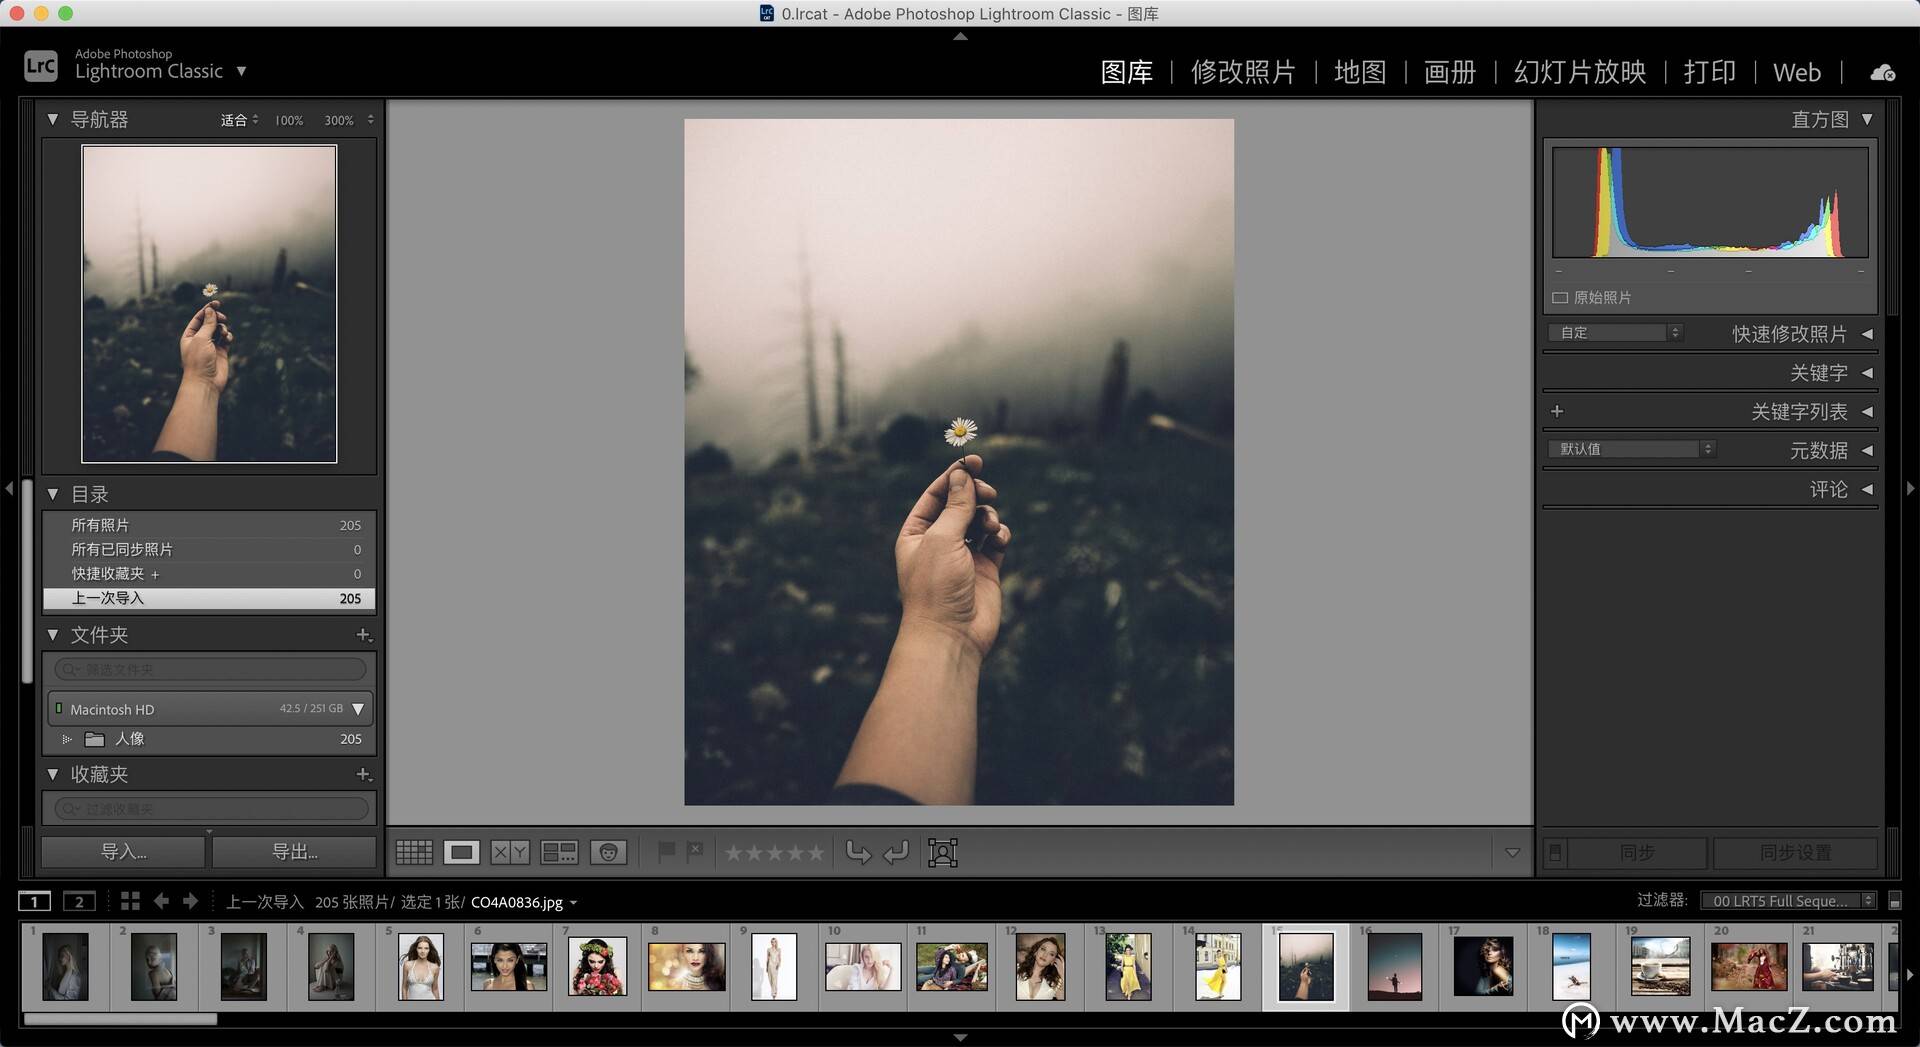Open Survey view icon
The width and height of the screenshot is (1920, 1047).
(559, 852)
